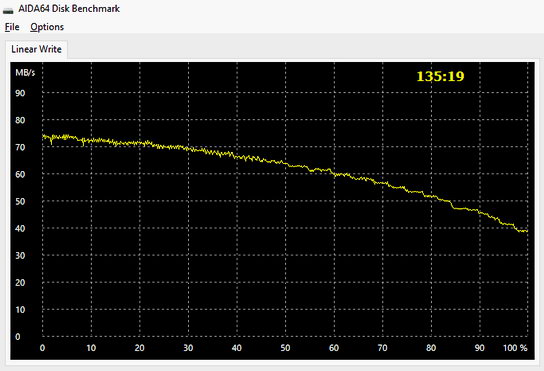Open the Options menu
Image resolution: width=544 pixels, height=371 pixels.
coord(47,27)
